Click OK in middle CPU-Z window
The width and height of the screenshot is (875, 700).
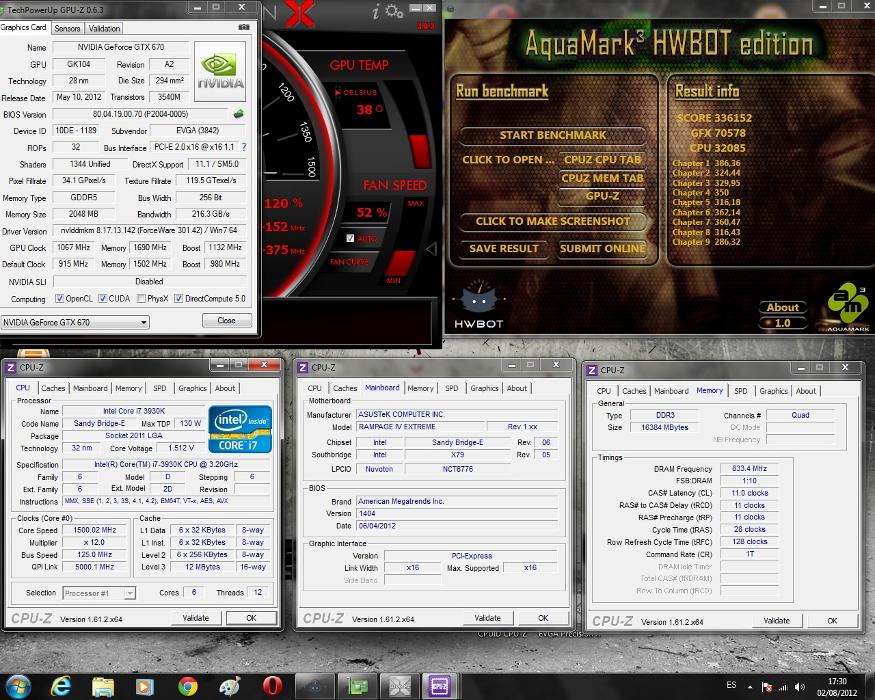(x=543, y=618)
